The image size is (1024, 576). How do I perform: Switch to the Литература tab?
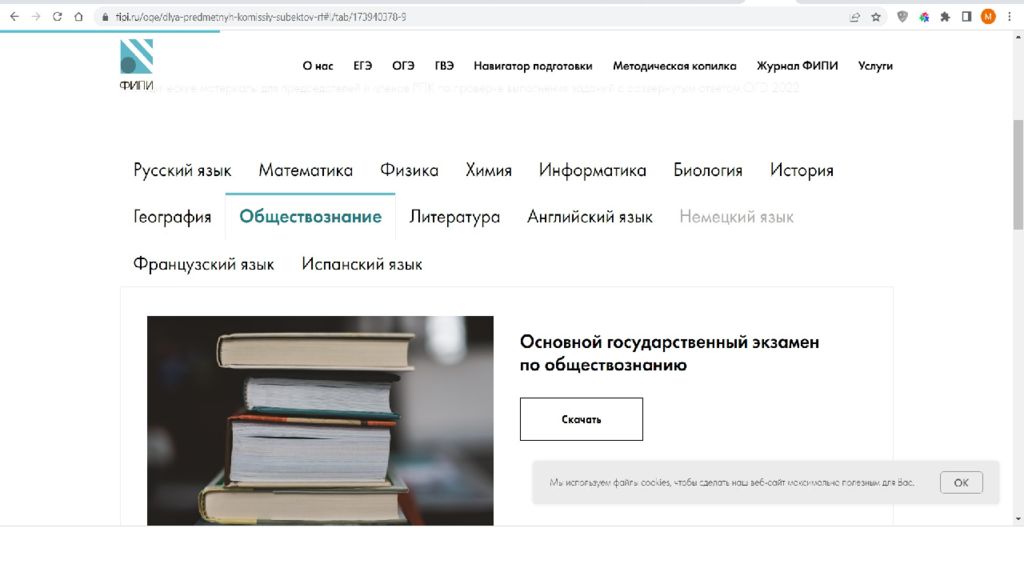coord(455,217)
